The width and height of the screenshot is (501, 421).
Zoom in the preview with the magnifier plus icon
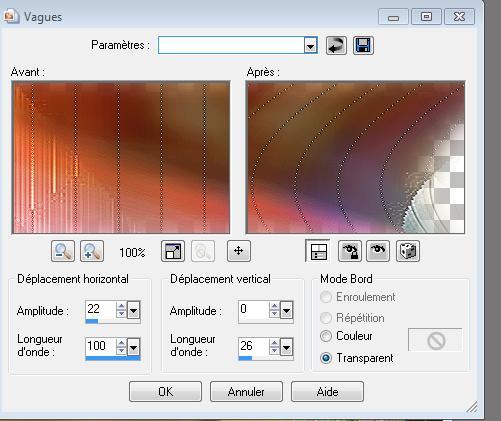92,251
